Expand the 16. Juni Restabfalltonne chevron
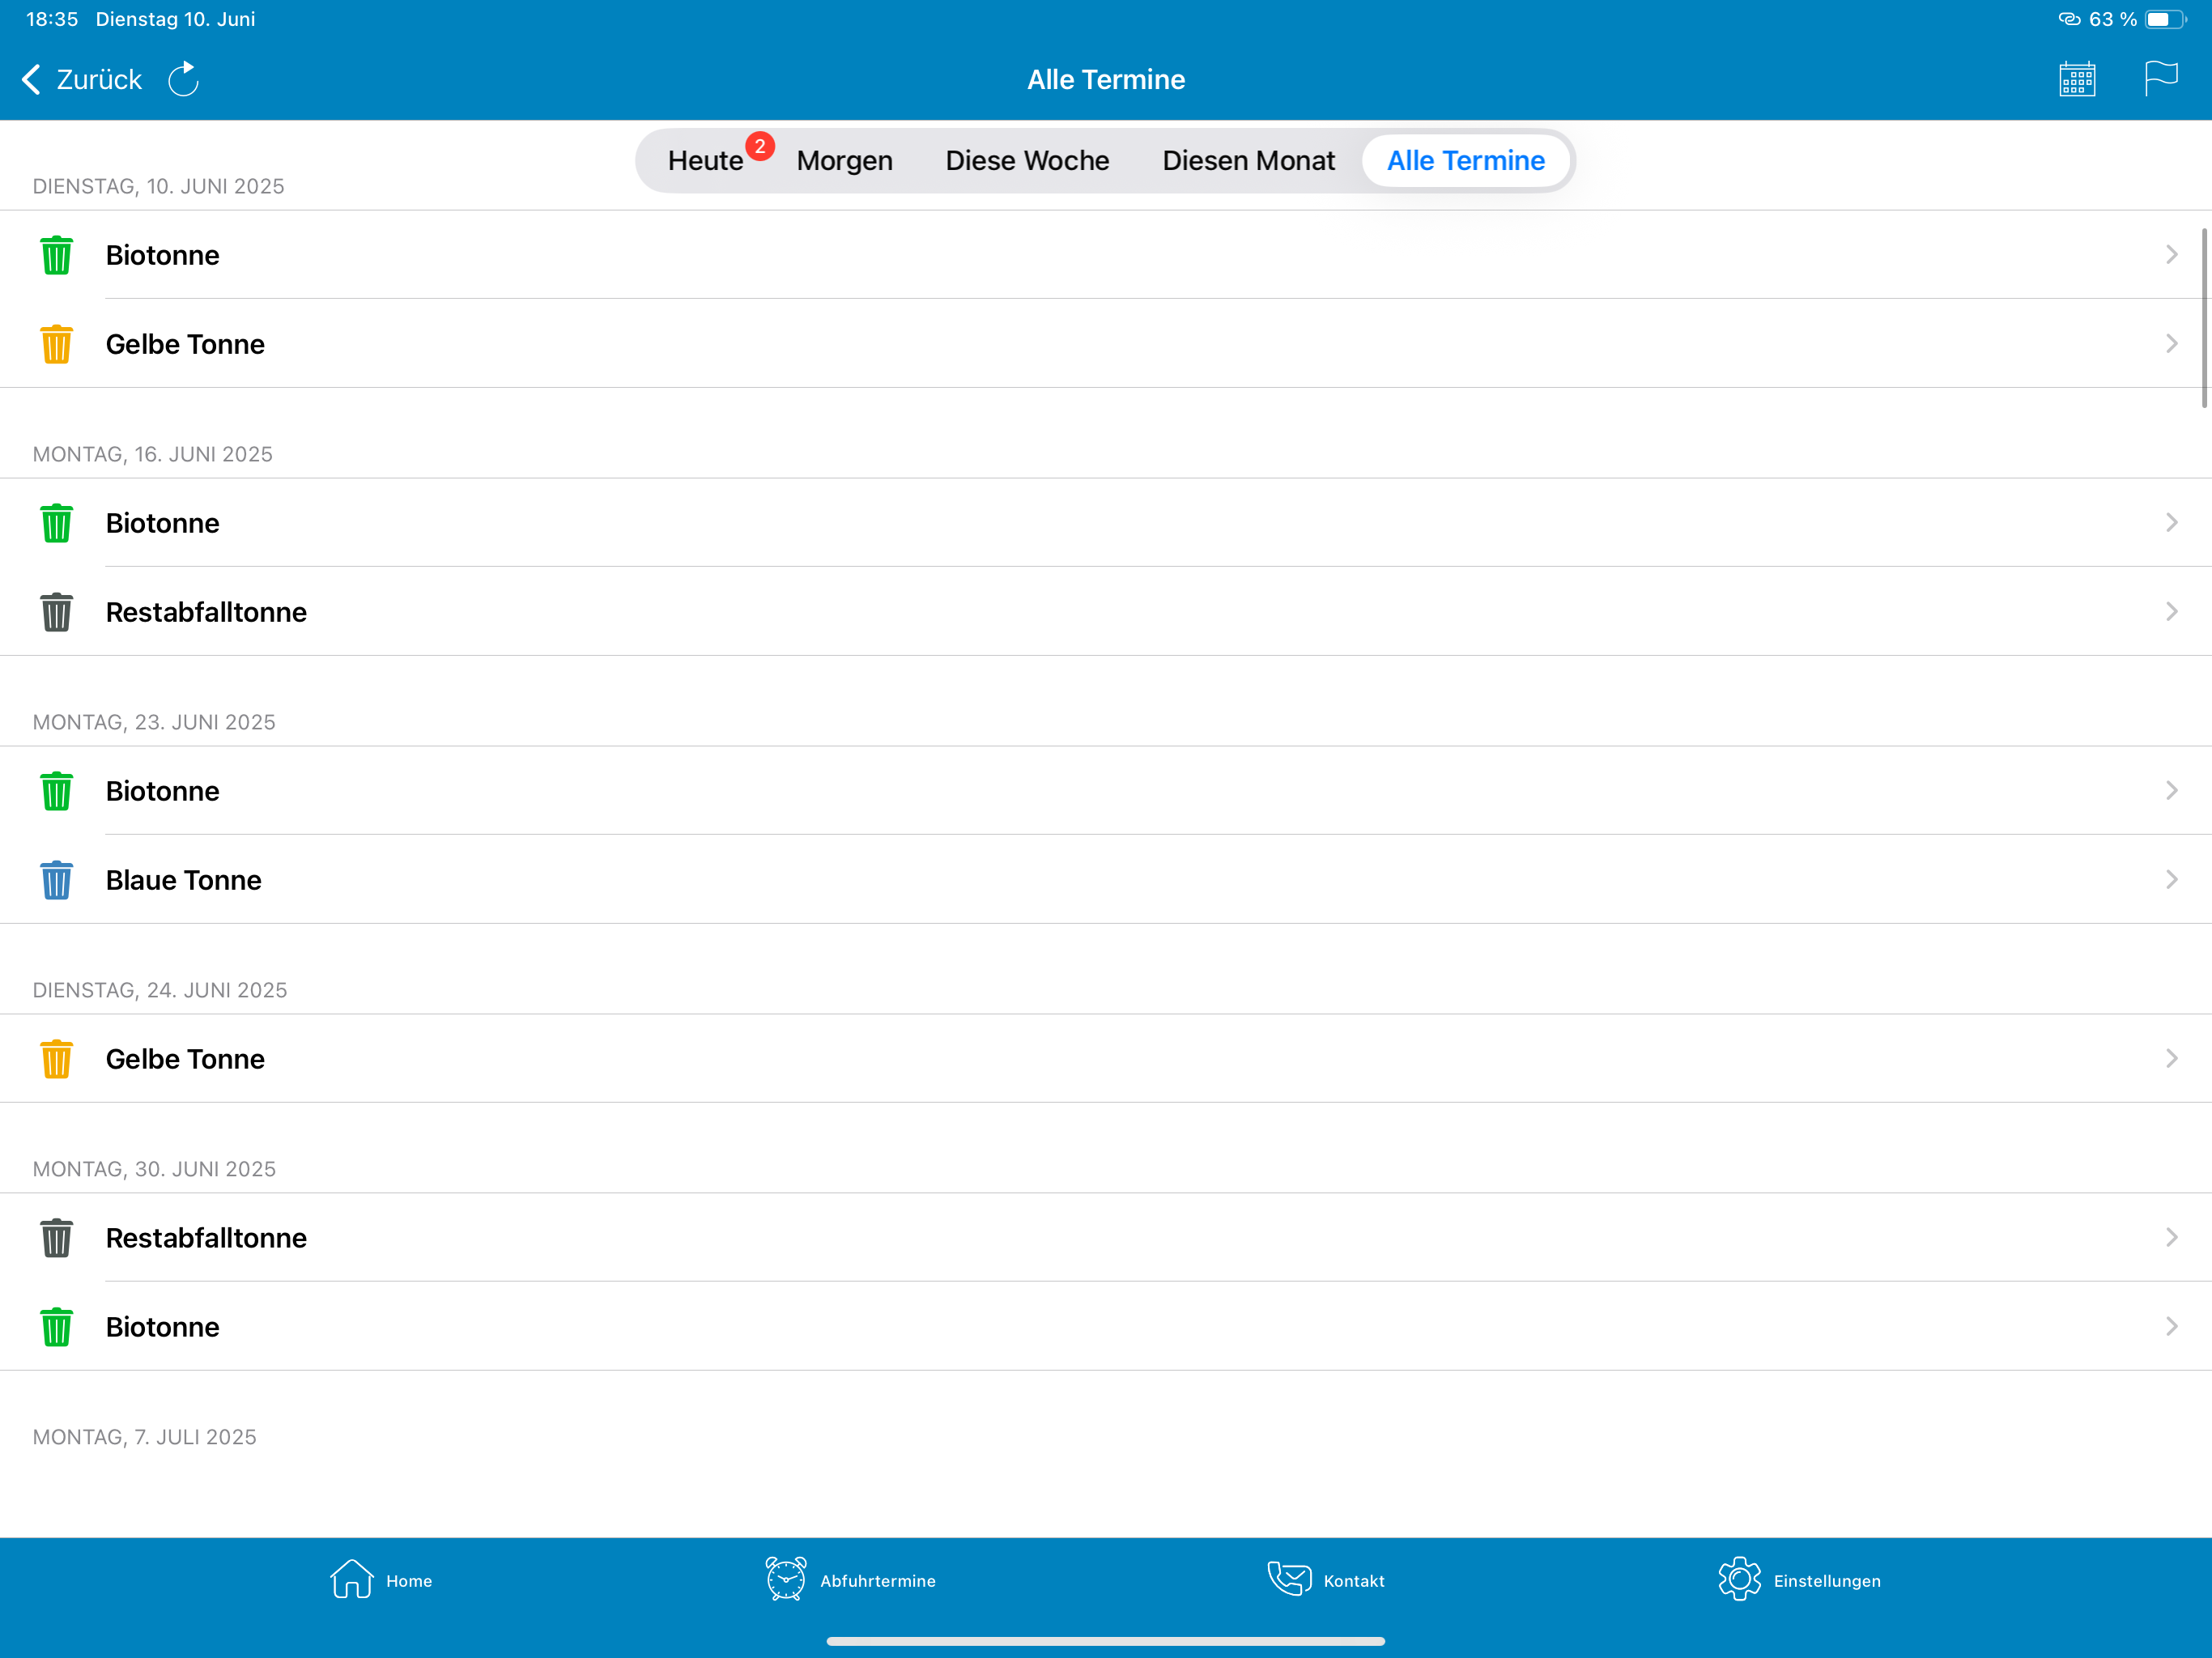The height and width of the screenshot is (1658, 2212). click(2171, 611)
